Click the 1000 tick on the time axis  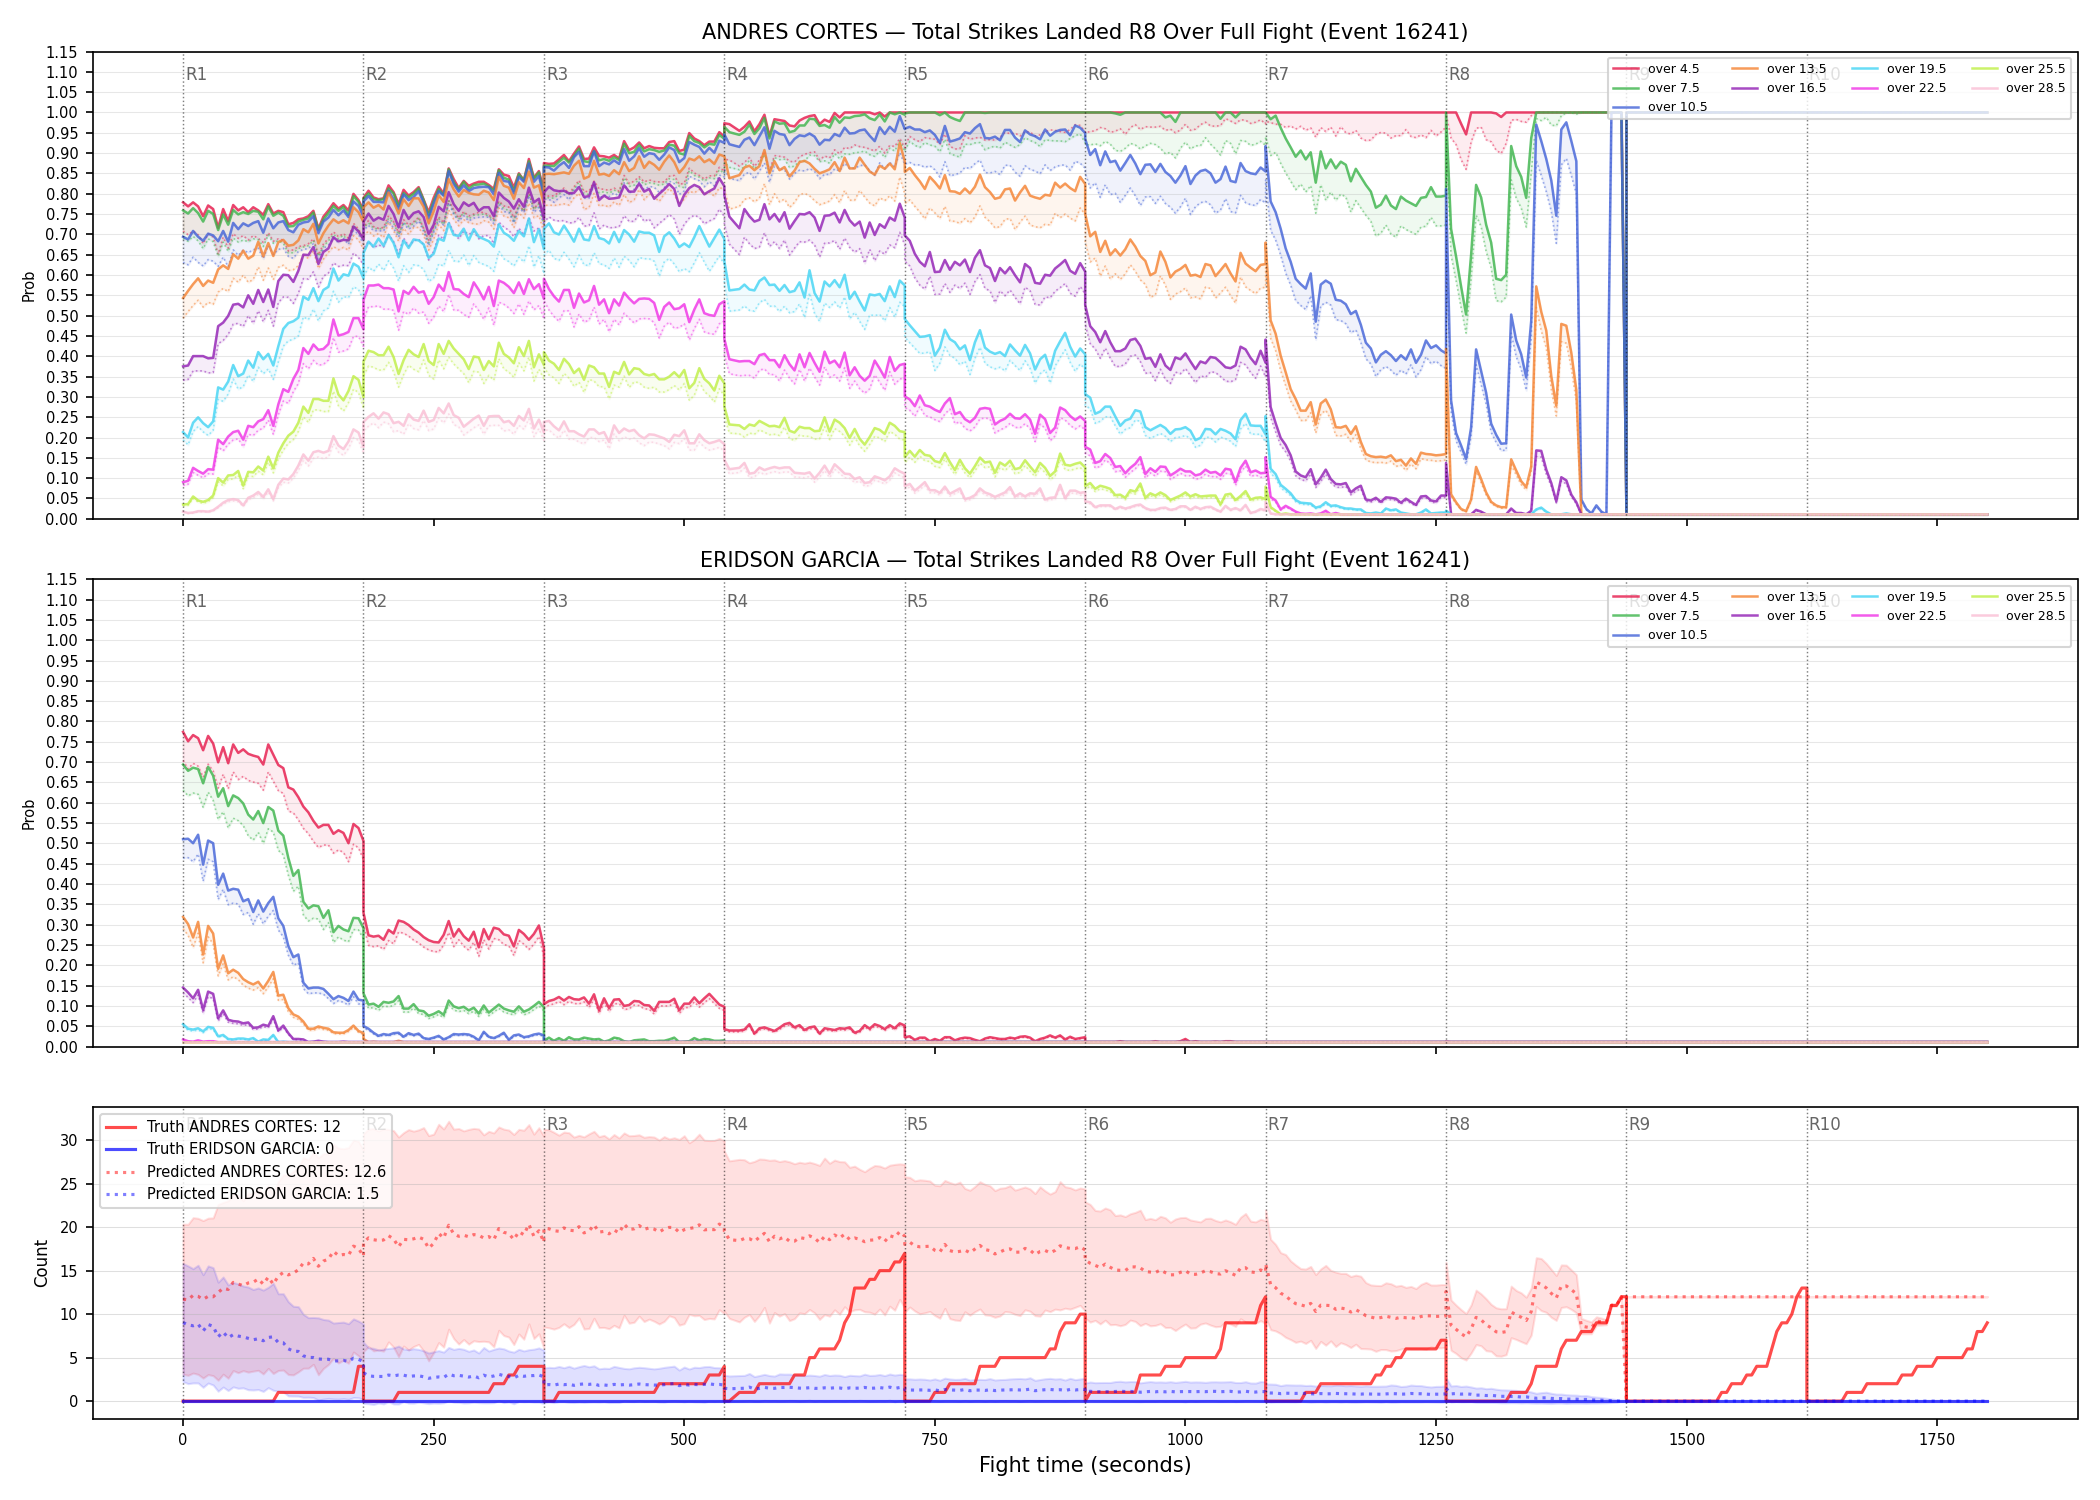[1185, 1440]
